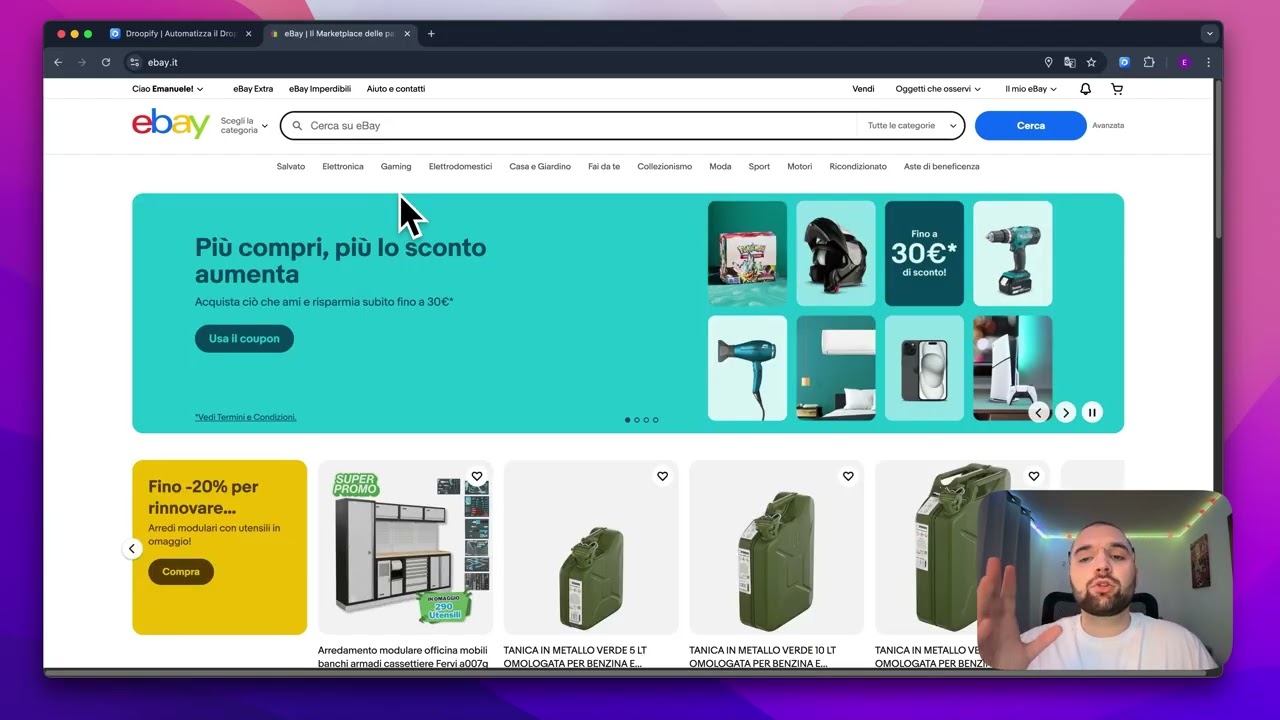Open the Sport category

point(759,167)
